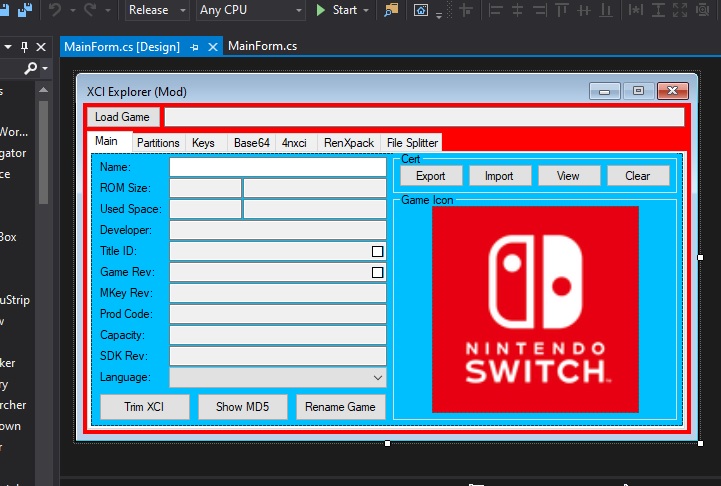This screenshot has width=721, height=486.
Task: Click the Toolbox vertical scrollbar thumb
Action: pyautogui.click(x=43, y=152)
